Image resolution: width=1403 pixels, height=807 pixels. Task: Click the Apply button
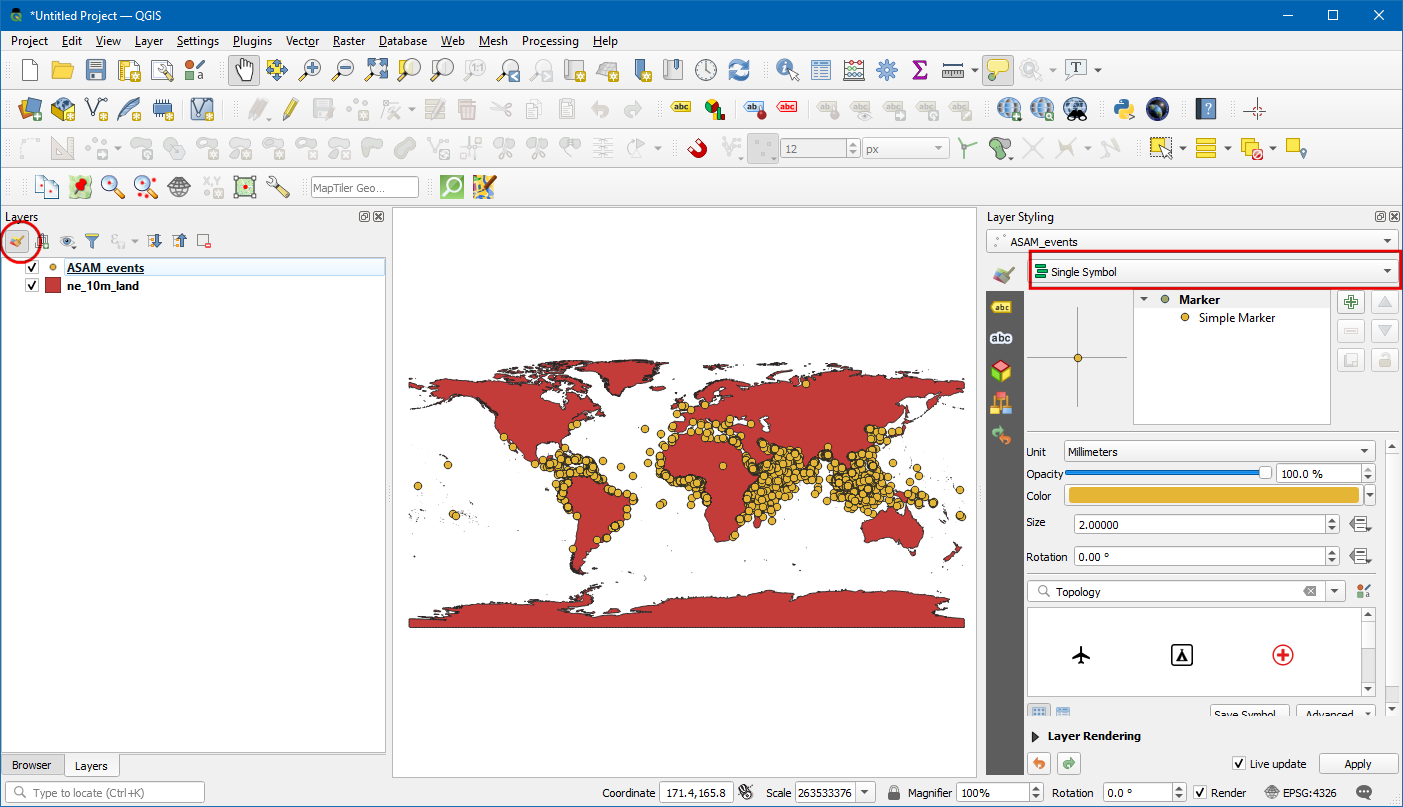(1357, 764)
